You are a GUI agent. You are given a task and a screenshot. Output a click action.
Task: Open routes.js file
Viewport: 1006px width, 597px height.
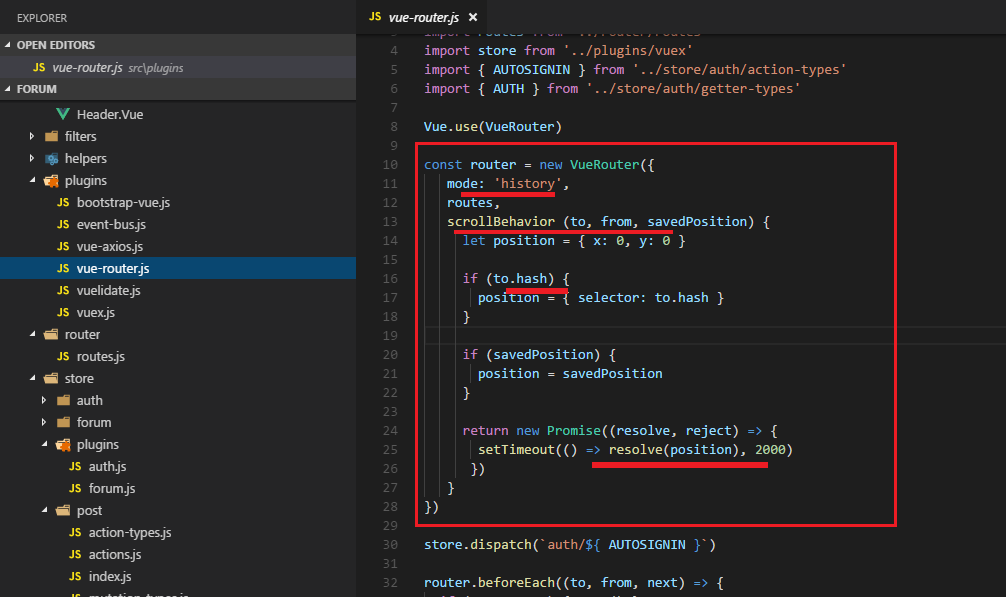tap(101, 356)
